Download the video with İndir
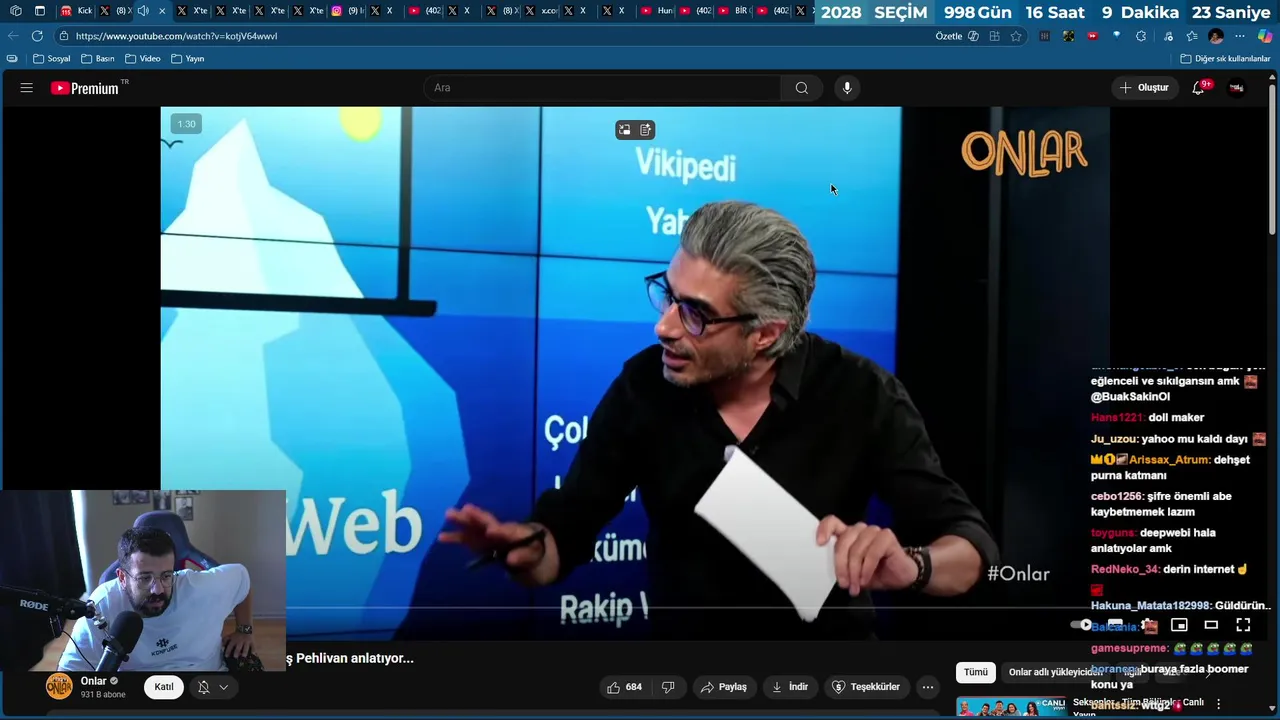Viewport: 1280px width, 720px height. point(789,687)
